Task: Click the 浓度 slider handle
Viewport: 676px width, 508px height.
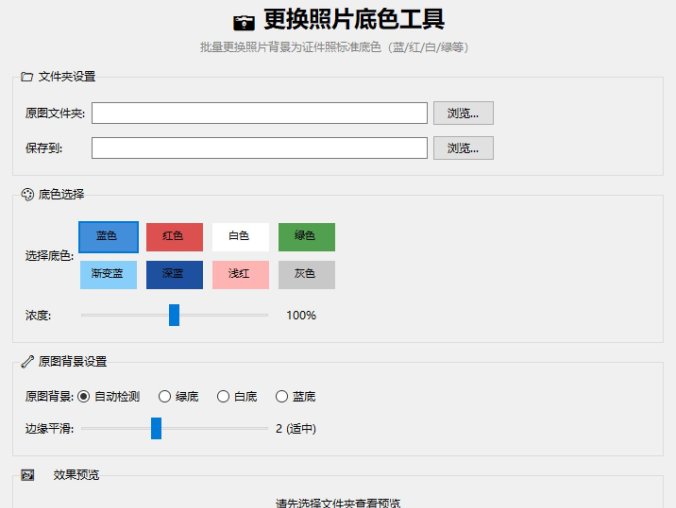Action: [x=174, y=315]
